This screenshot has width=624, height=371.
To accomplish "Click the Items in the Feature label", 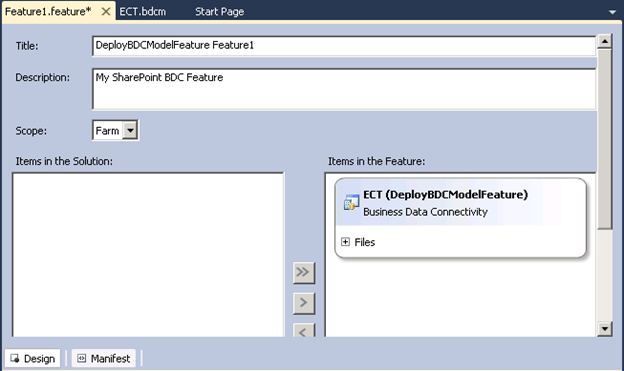I will click(376, 161).
